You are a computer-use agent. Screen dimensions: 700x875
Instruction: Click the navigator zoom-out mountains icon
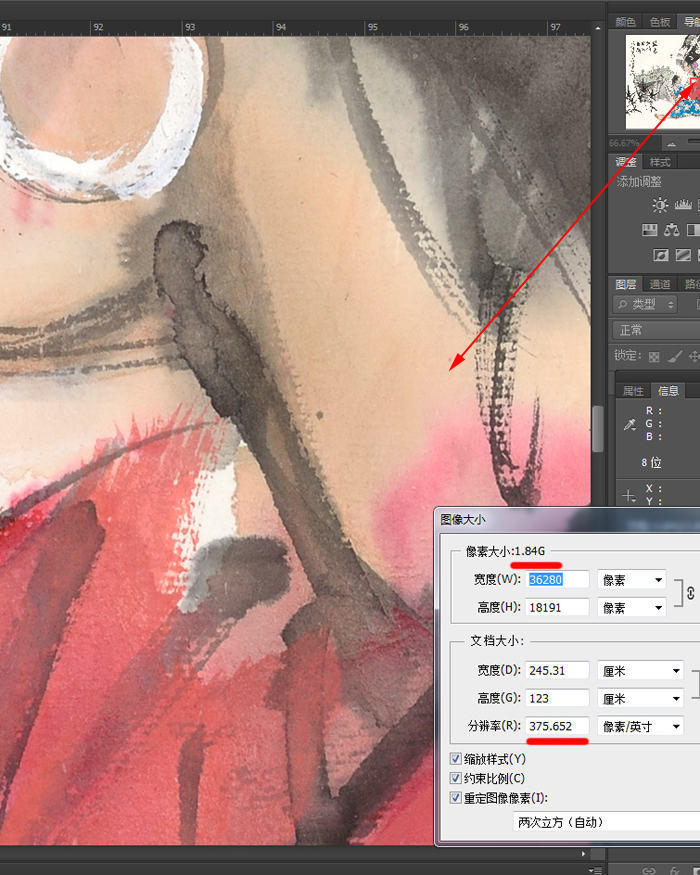coord(672,143)
